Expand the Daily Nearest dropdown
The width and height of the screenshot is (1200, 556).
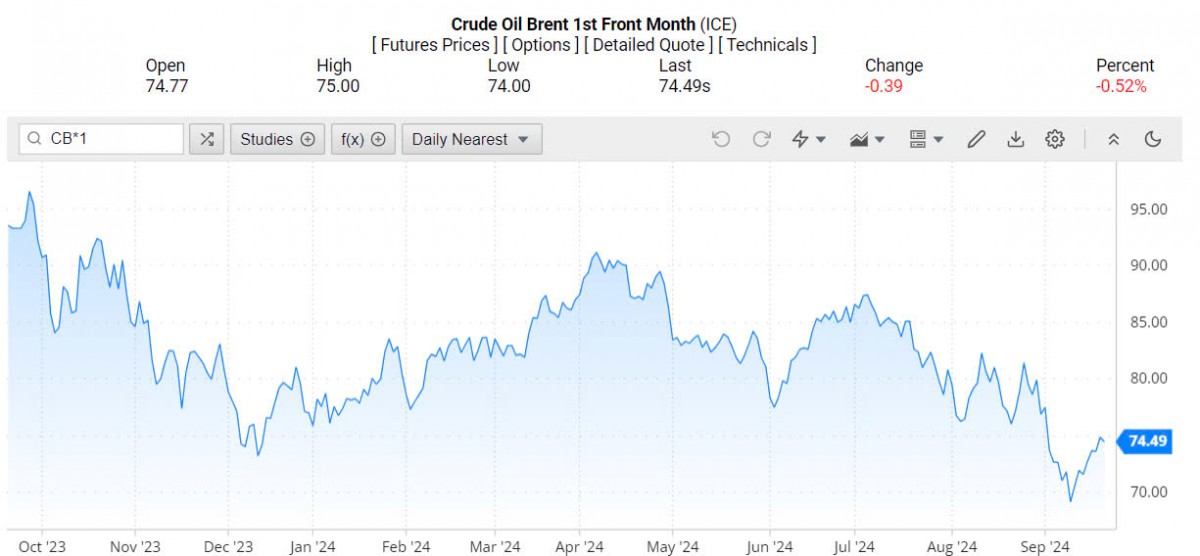[471, 139]
